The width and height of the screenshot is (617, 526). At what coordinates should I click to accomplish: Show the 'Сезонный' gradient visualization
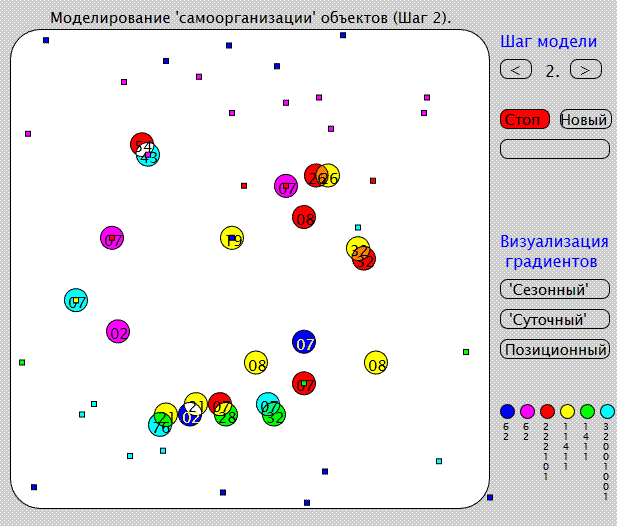pos(554,289)
